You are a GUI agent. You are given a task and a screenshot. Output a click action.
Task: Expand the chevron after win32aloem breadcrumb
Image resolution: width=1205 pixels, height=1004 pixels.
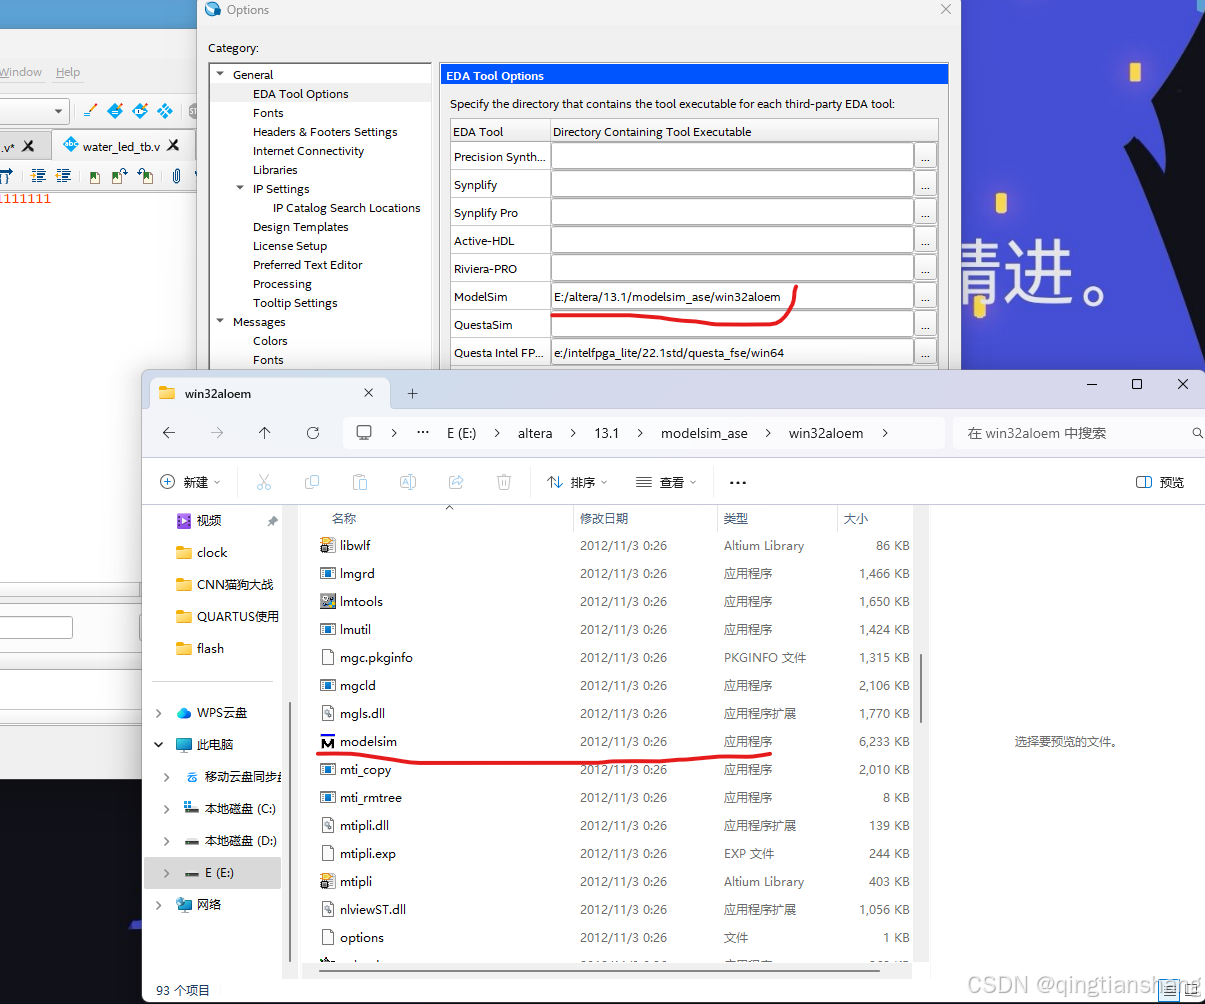pyautogui.click(x=885, y=433)
